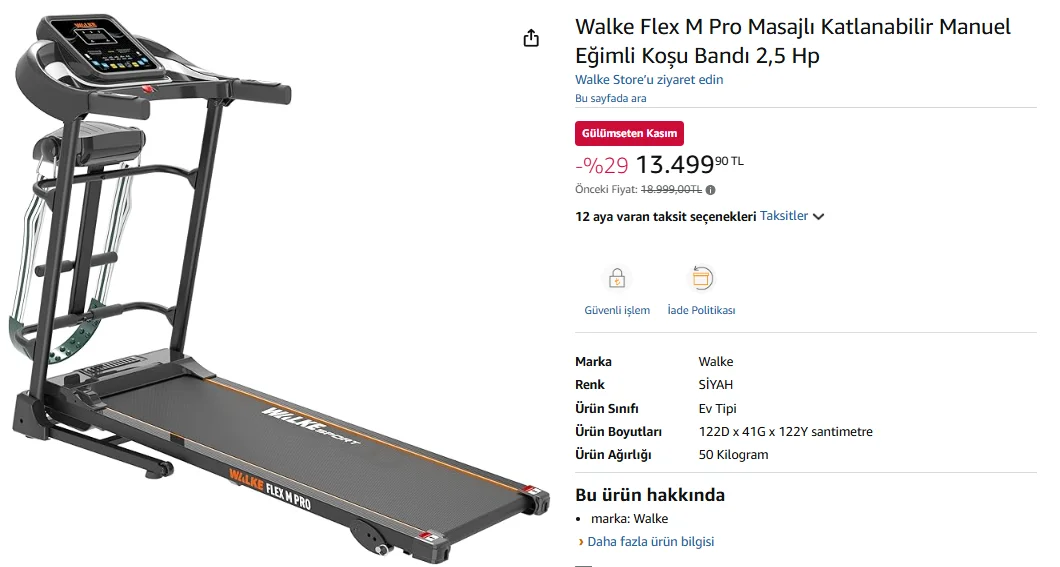The width and height of the screenshot is (1060, 567).
Task: Click the İade Politikası return box icon
Action: coord(701,278)
